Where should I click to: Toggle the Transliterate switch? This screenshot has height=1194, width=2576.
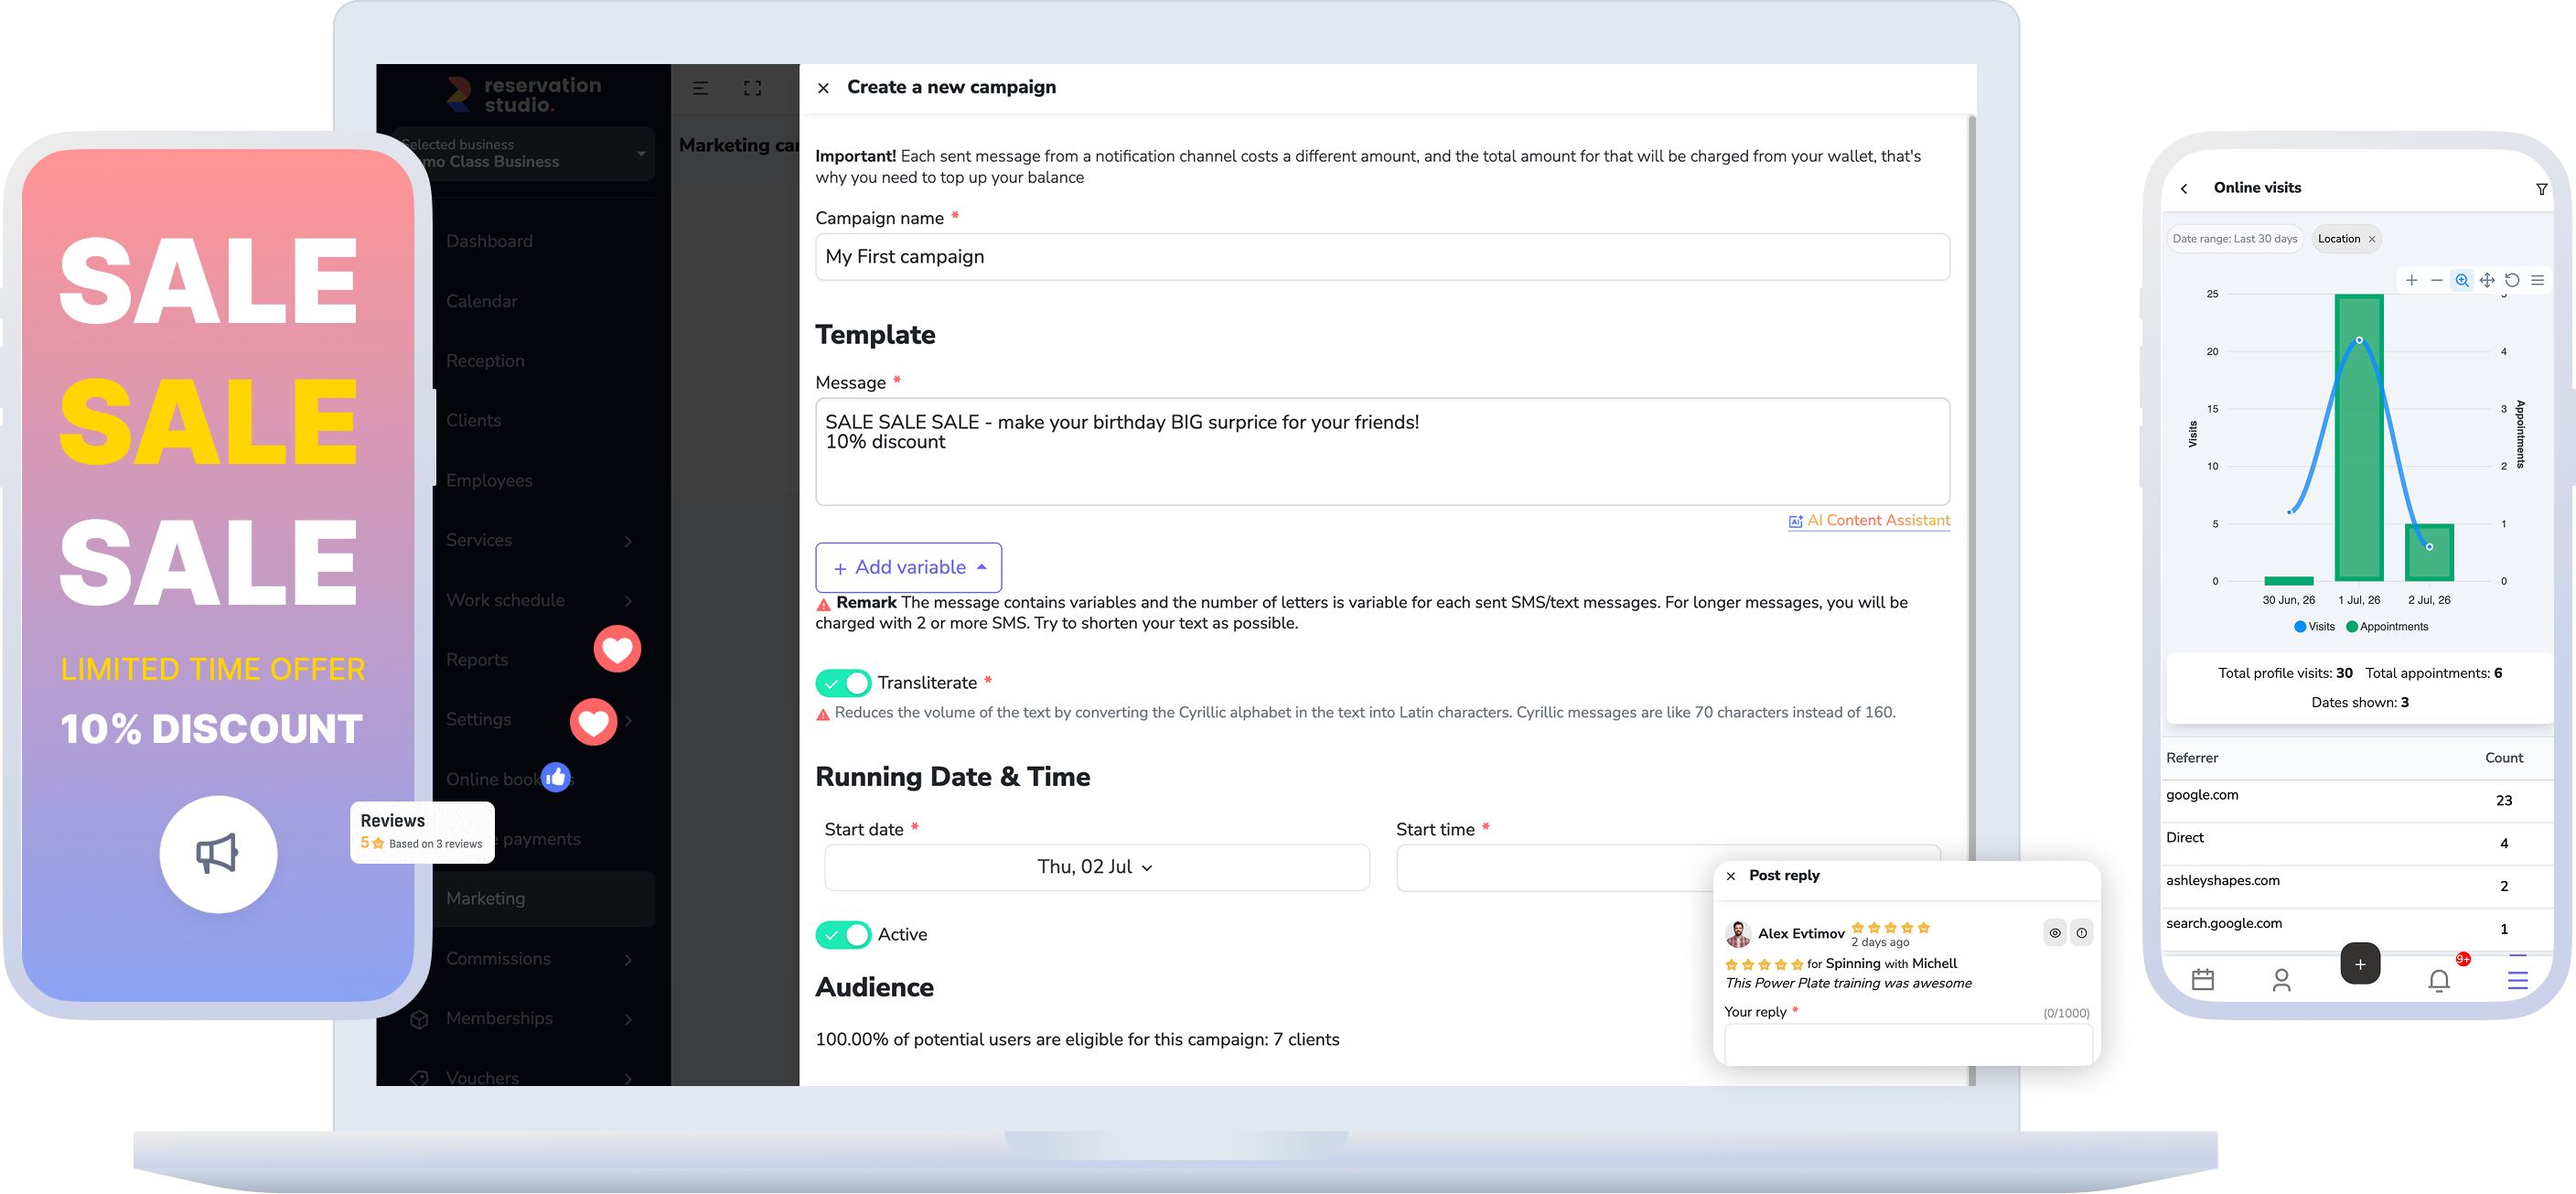click(843, 683)
